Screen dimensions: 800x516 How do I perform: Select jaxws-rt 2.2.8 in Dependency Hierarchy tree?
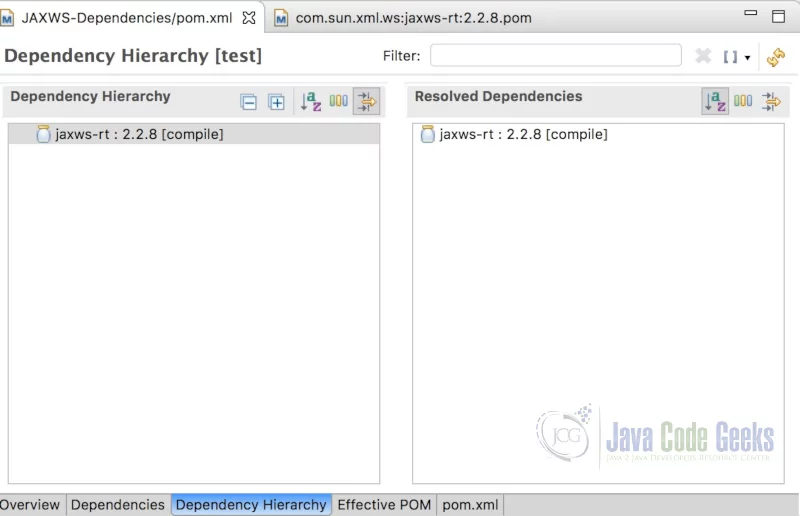[x=194, y=134]
